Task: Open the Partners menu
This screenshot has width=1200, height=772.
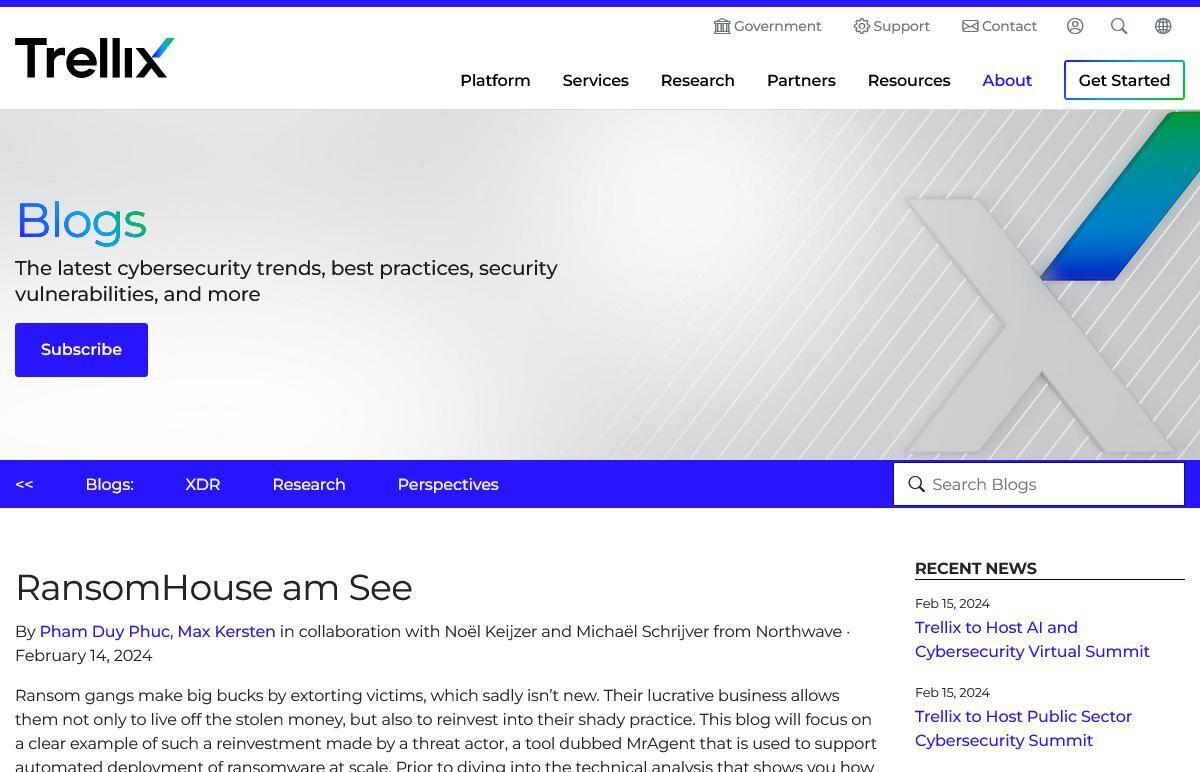Action: 801,80
